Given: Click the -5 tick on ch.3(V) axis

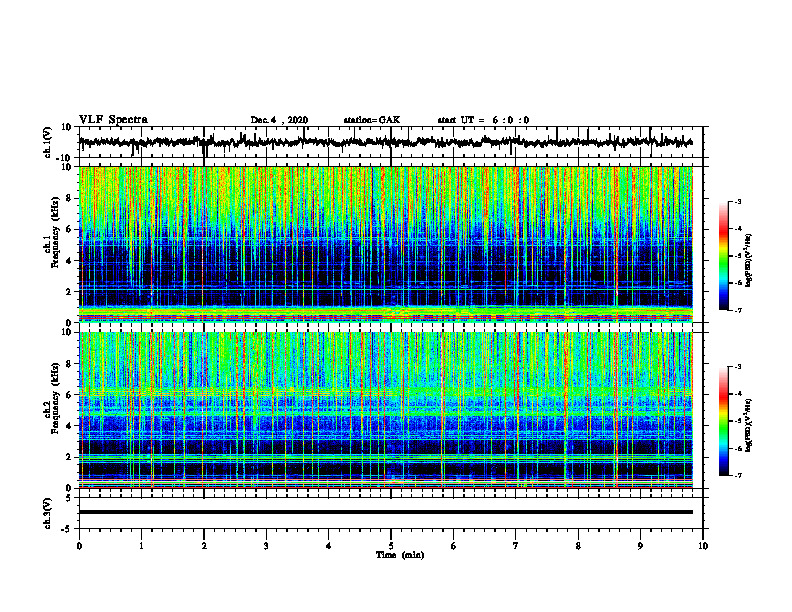Looking at the screenshot, I should 68,529.
